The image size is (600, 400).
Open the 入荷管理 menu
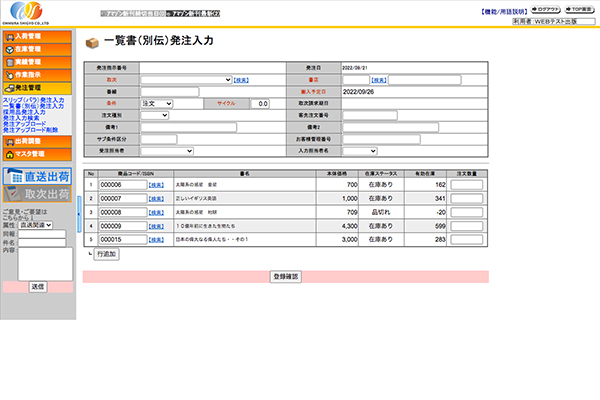(x=37, y=37)
